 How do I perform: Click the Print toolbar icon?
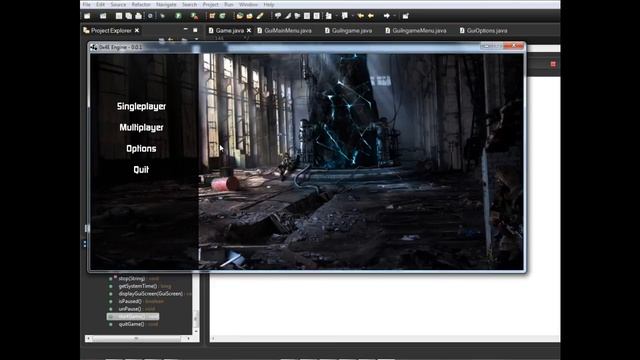139,16
